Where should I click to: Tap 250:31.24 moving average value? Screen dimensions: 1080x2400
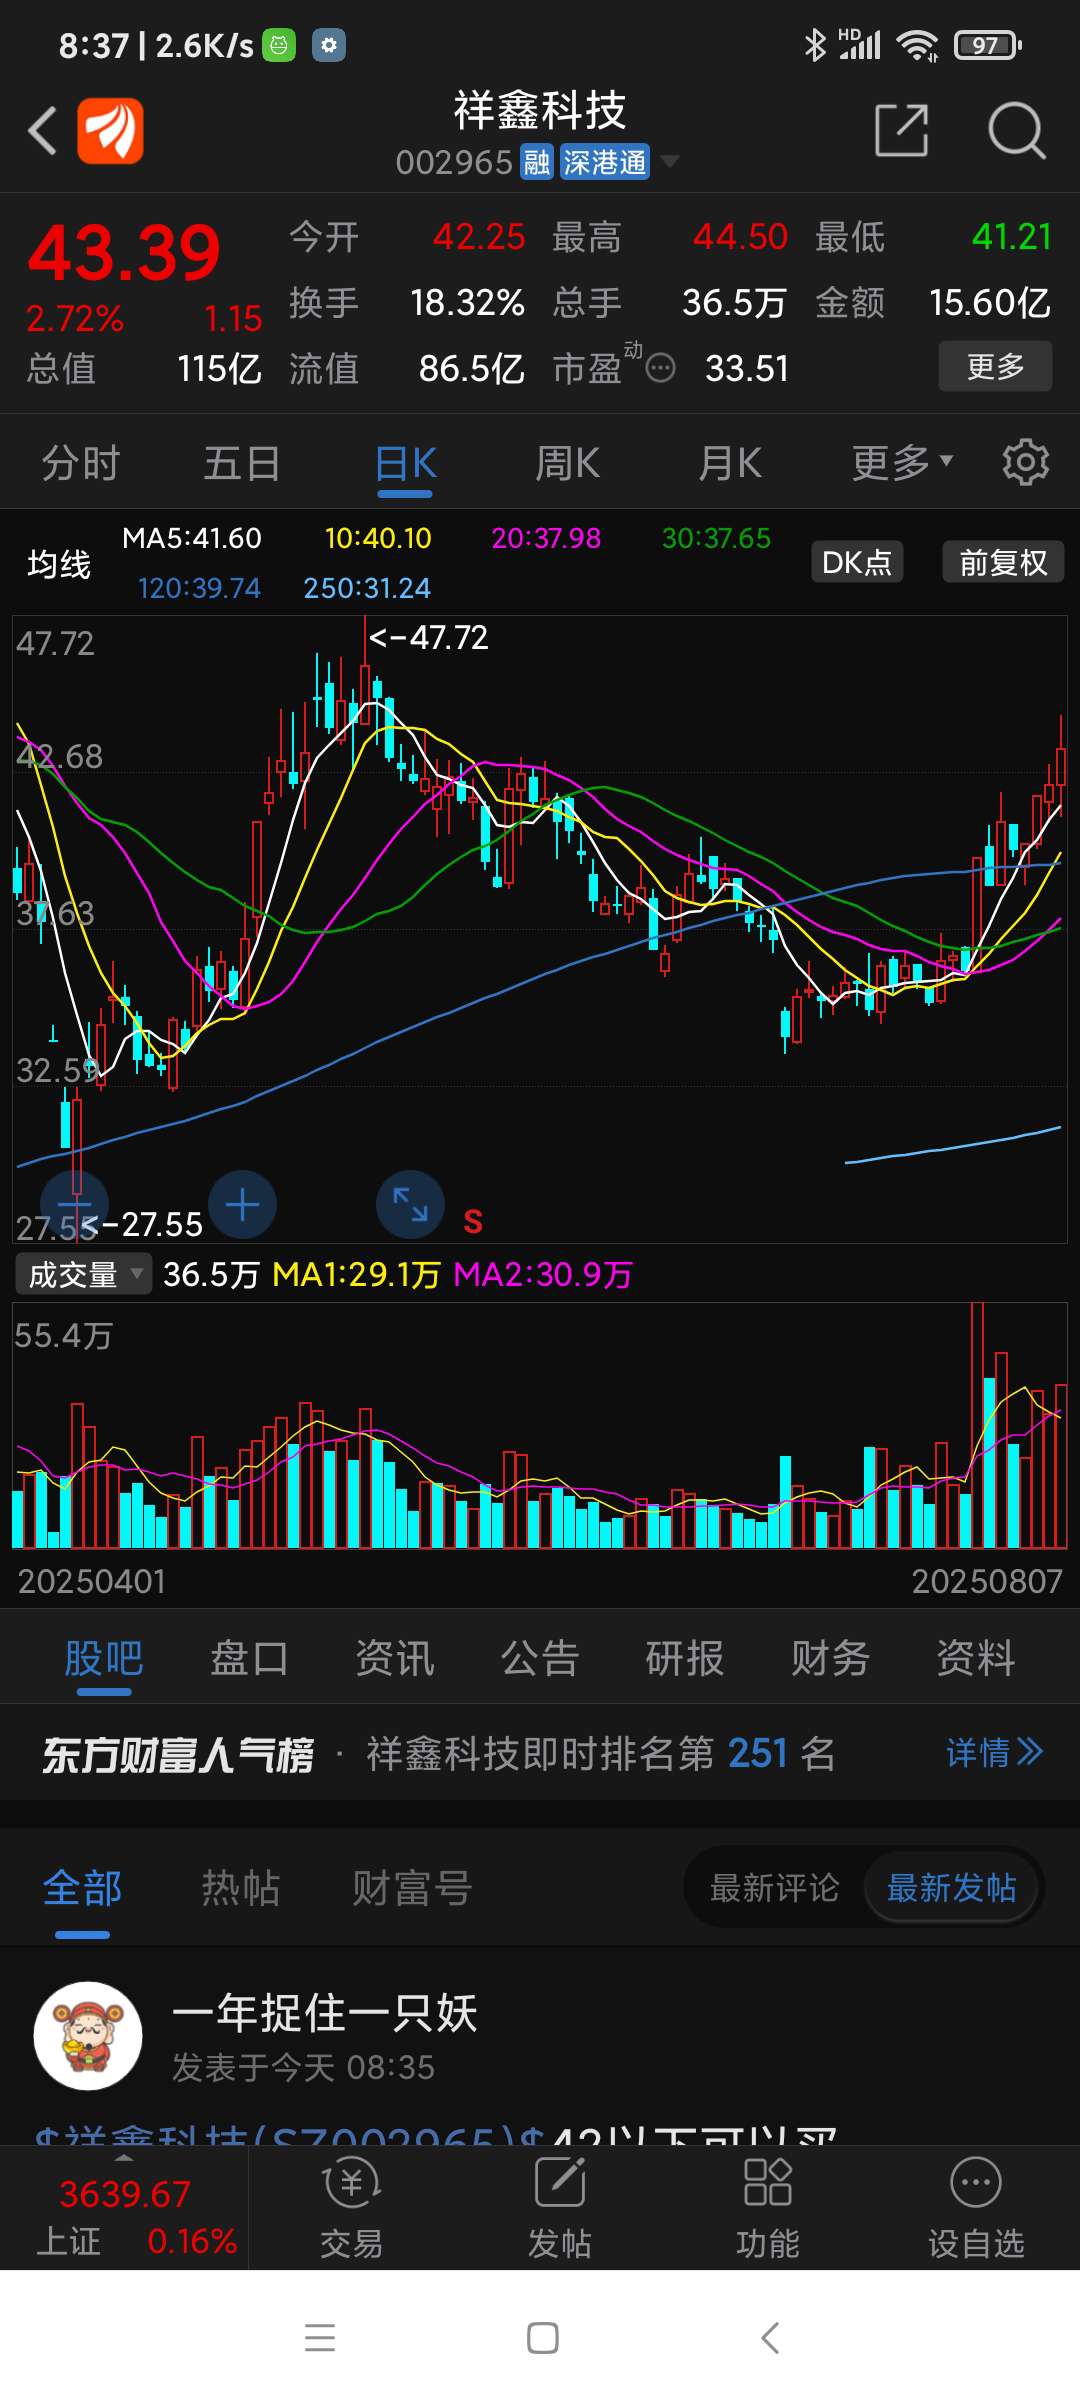(x=367, y=588)
